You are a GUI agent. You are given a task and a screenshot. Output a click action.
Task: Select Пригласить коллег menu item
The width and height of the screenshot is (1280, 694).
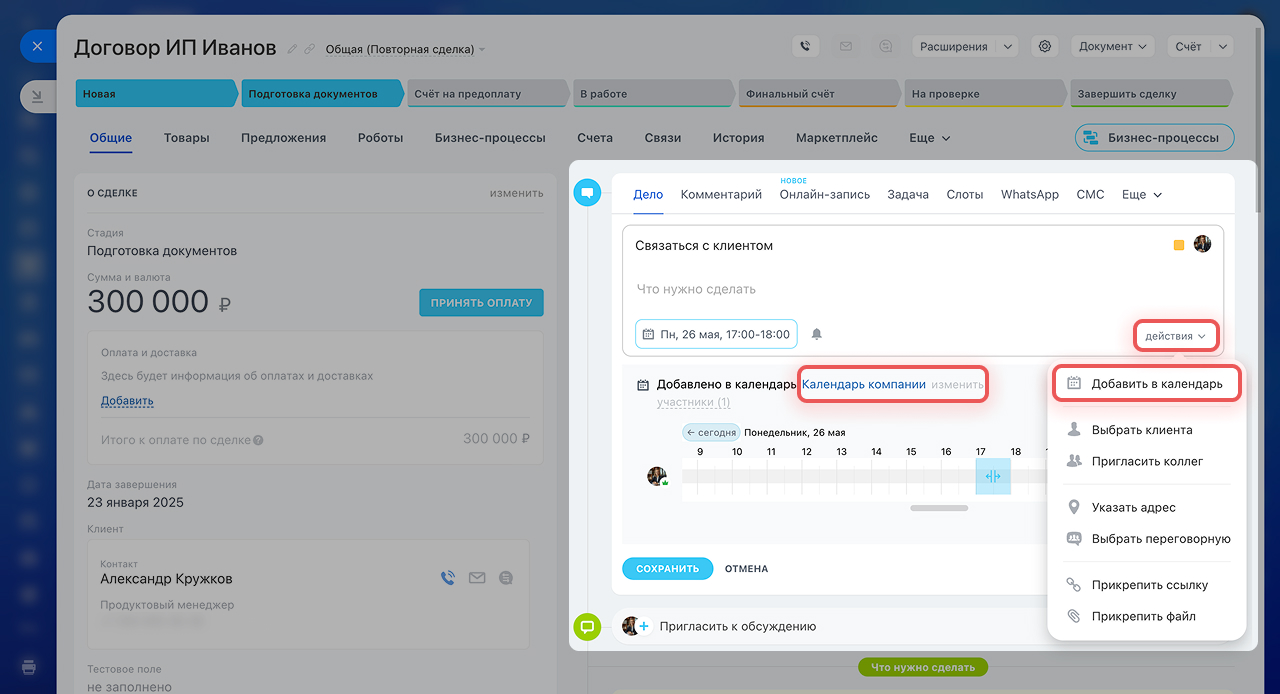(x=1147, y=462)
